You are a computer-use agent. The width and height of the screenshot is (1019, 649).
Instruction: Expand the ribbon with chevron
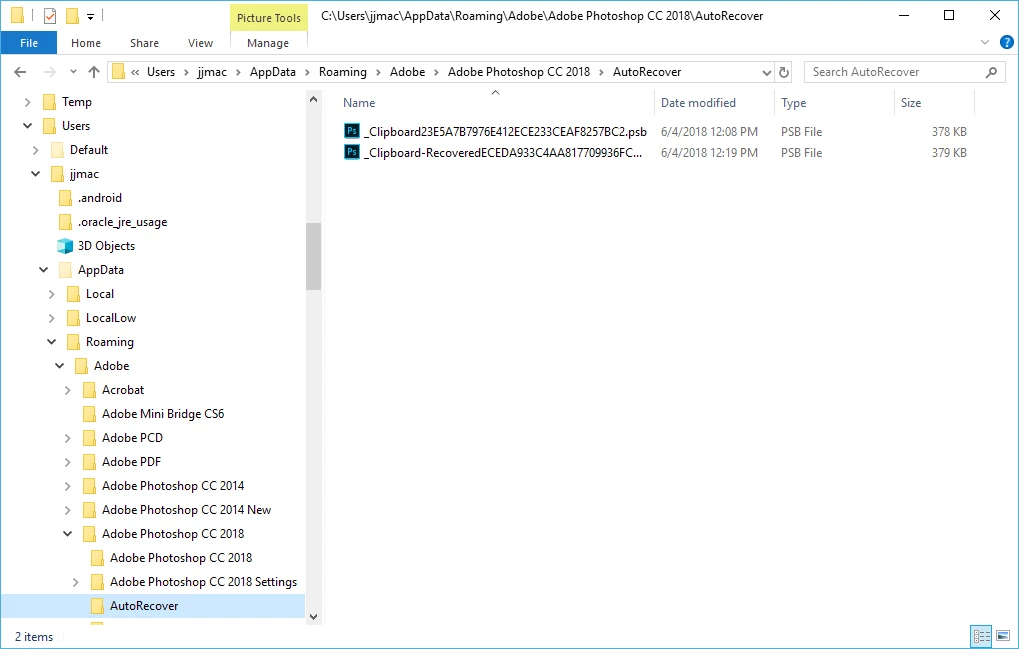985,43
